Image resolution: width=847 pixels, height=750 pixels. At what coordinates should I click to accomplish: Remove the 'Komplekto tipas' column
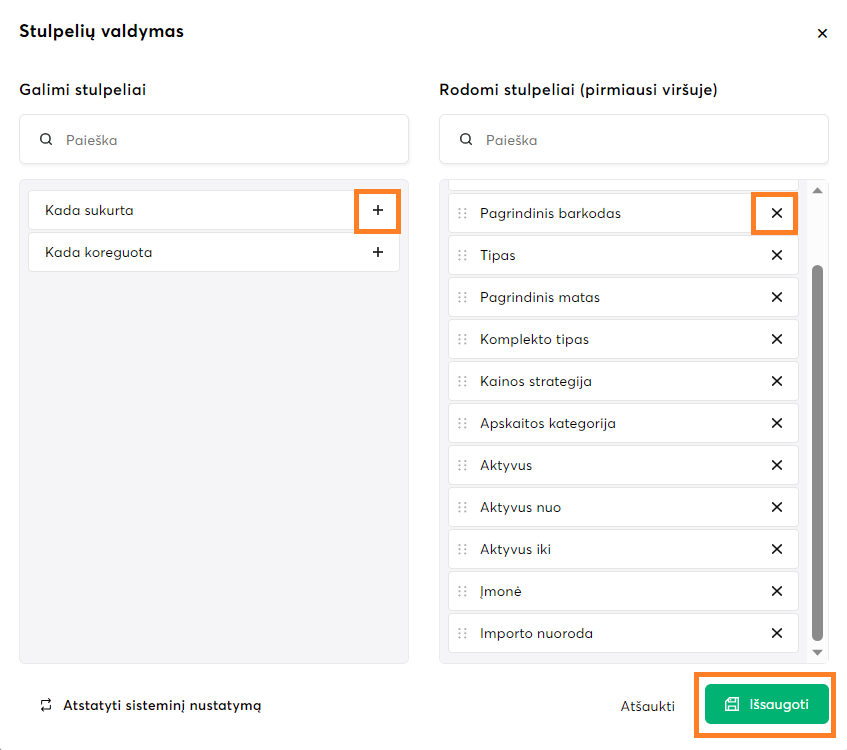(x=776, y=339)
